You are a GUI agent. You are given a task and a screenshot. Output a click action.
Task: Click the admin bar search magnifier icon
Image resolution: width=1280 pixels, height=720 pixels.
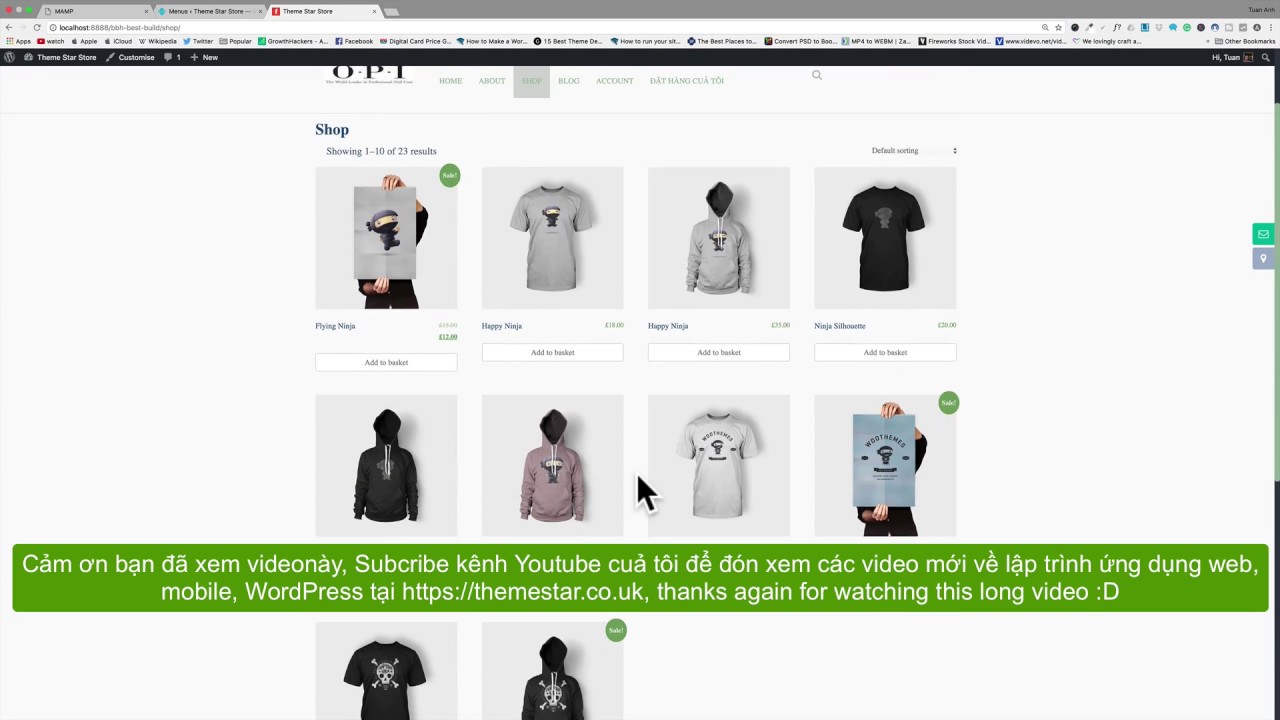(1268, 57)
